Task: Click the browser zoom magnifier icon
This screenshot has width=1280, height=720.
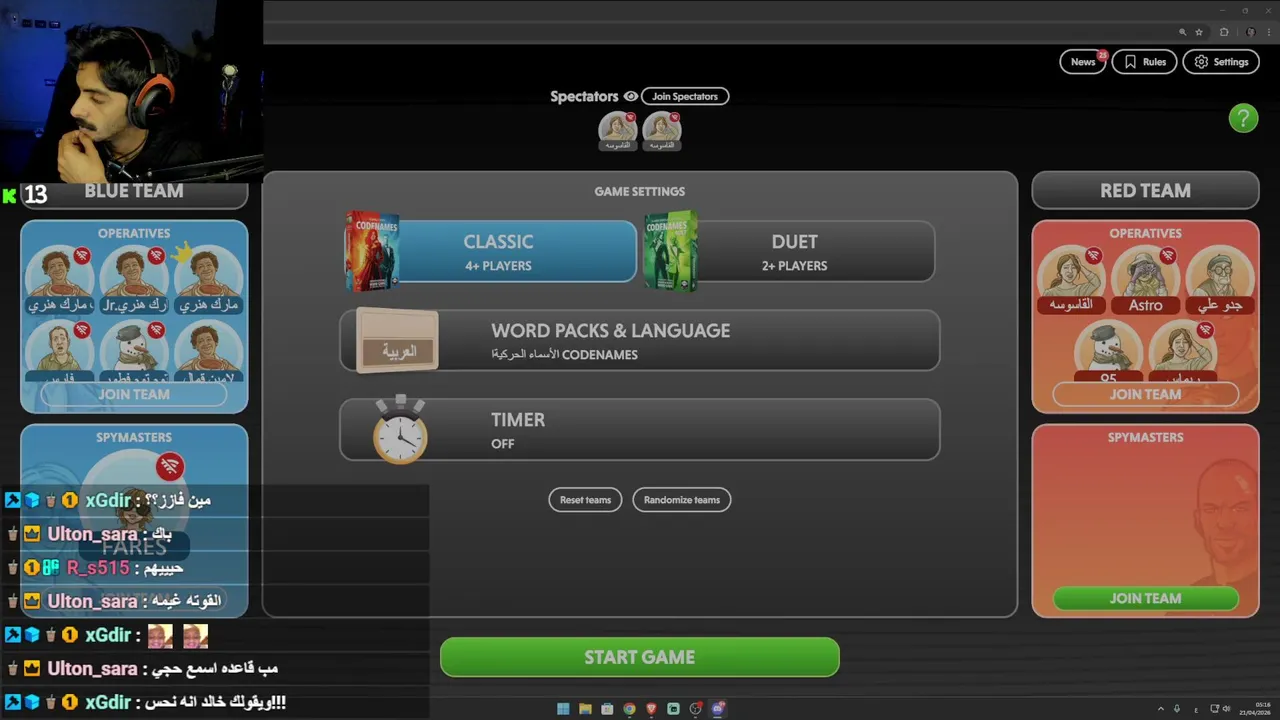Action: [x=1182, y=32]
